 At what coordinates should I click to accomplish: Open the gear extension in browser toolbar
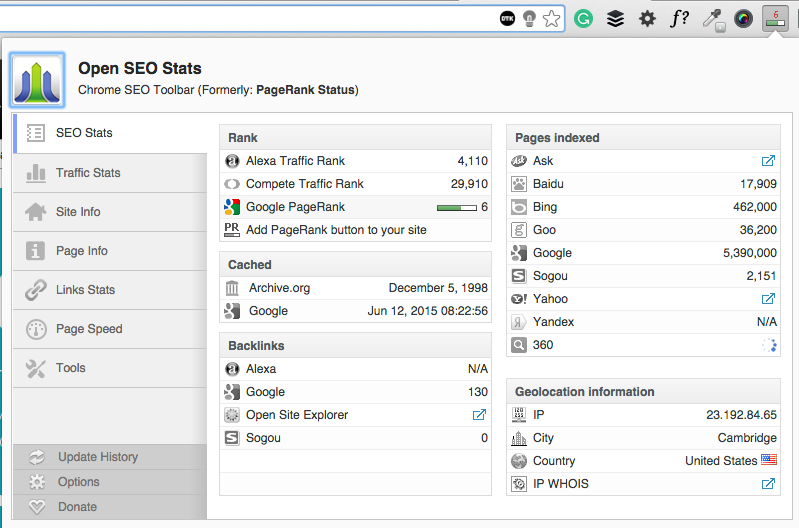coord(648,18)
